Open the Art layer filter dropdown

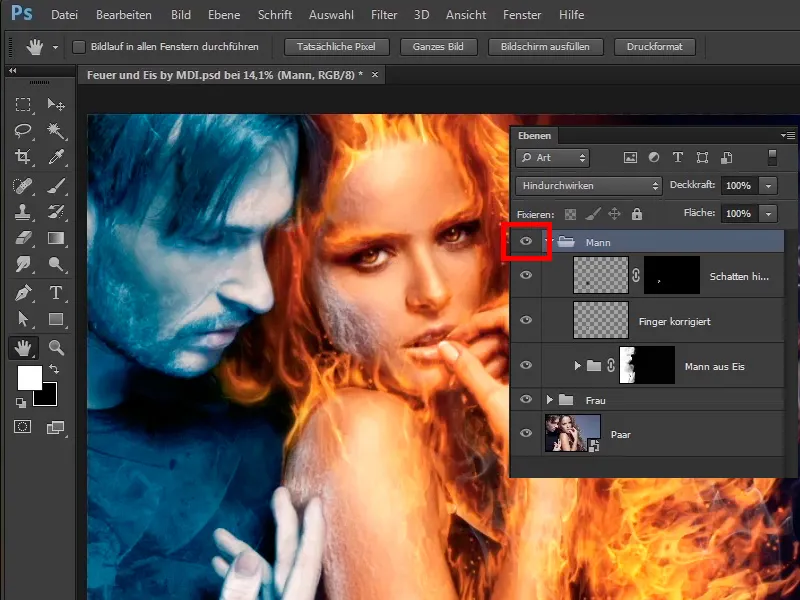[553, 158]
